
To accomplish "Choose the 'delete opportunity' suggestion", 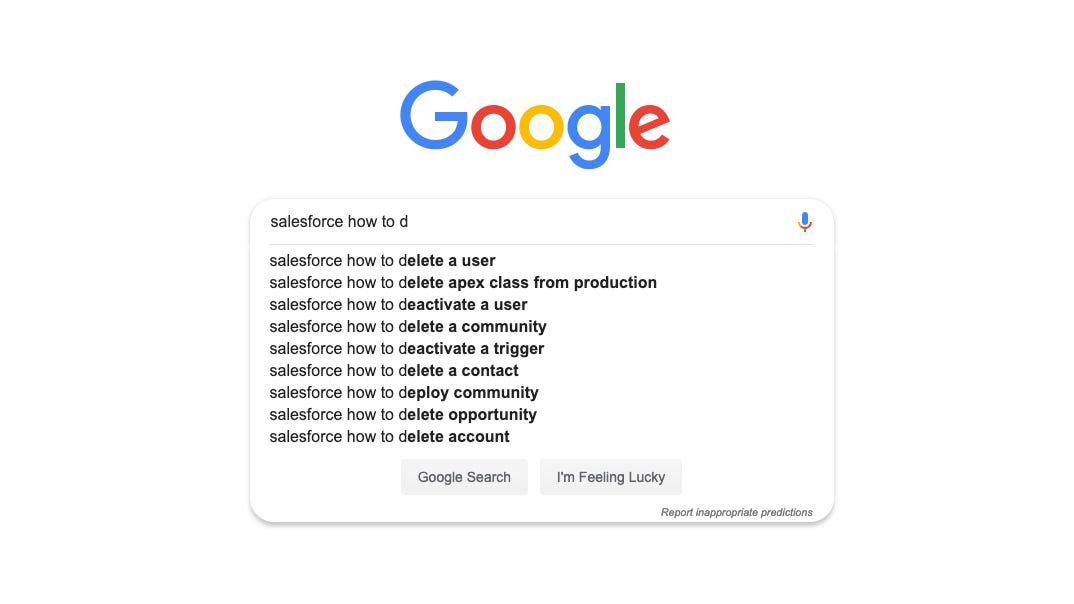I will tap(403, 415).
